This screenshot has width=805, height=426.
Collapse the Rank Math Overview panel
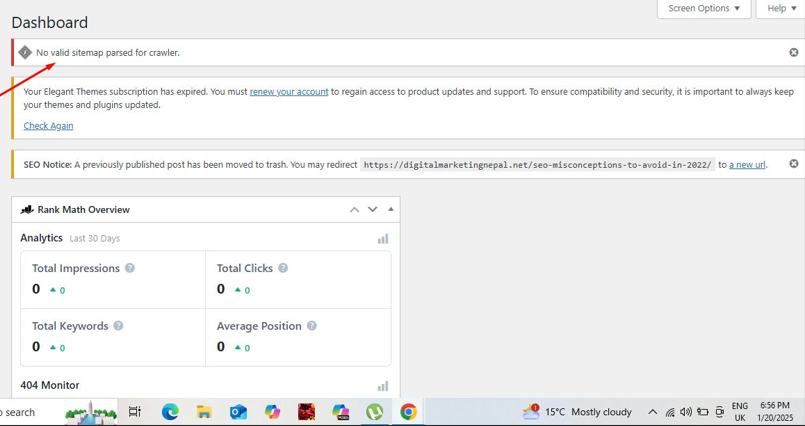pyautogui.click(x=391, y=210)
